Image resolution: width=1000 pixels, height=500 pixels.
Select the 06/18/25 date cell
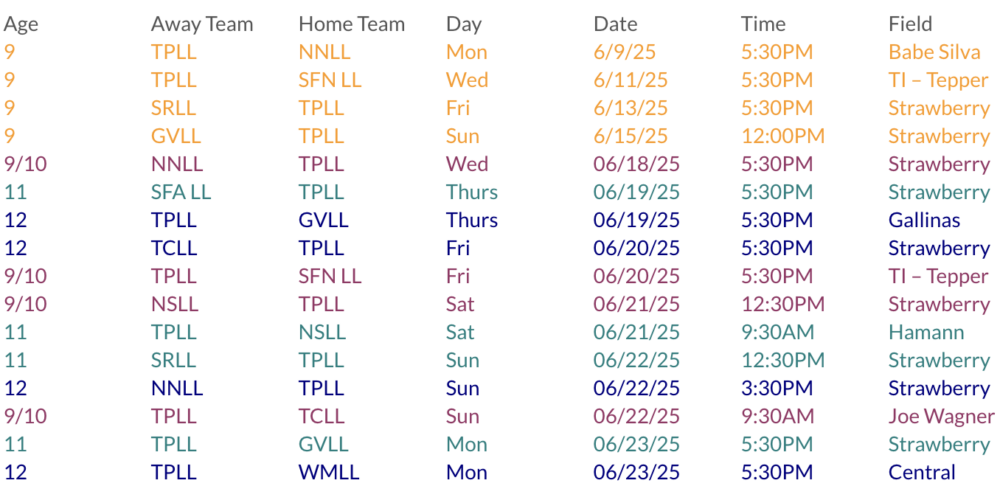(x=636, y=164)
